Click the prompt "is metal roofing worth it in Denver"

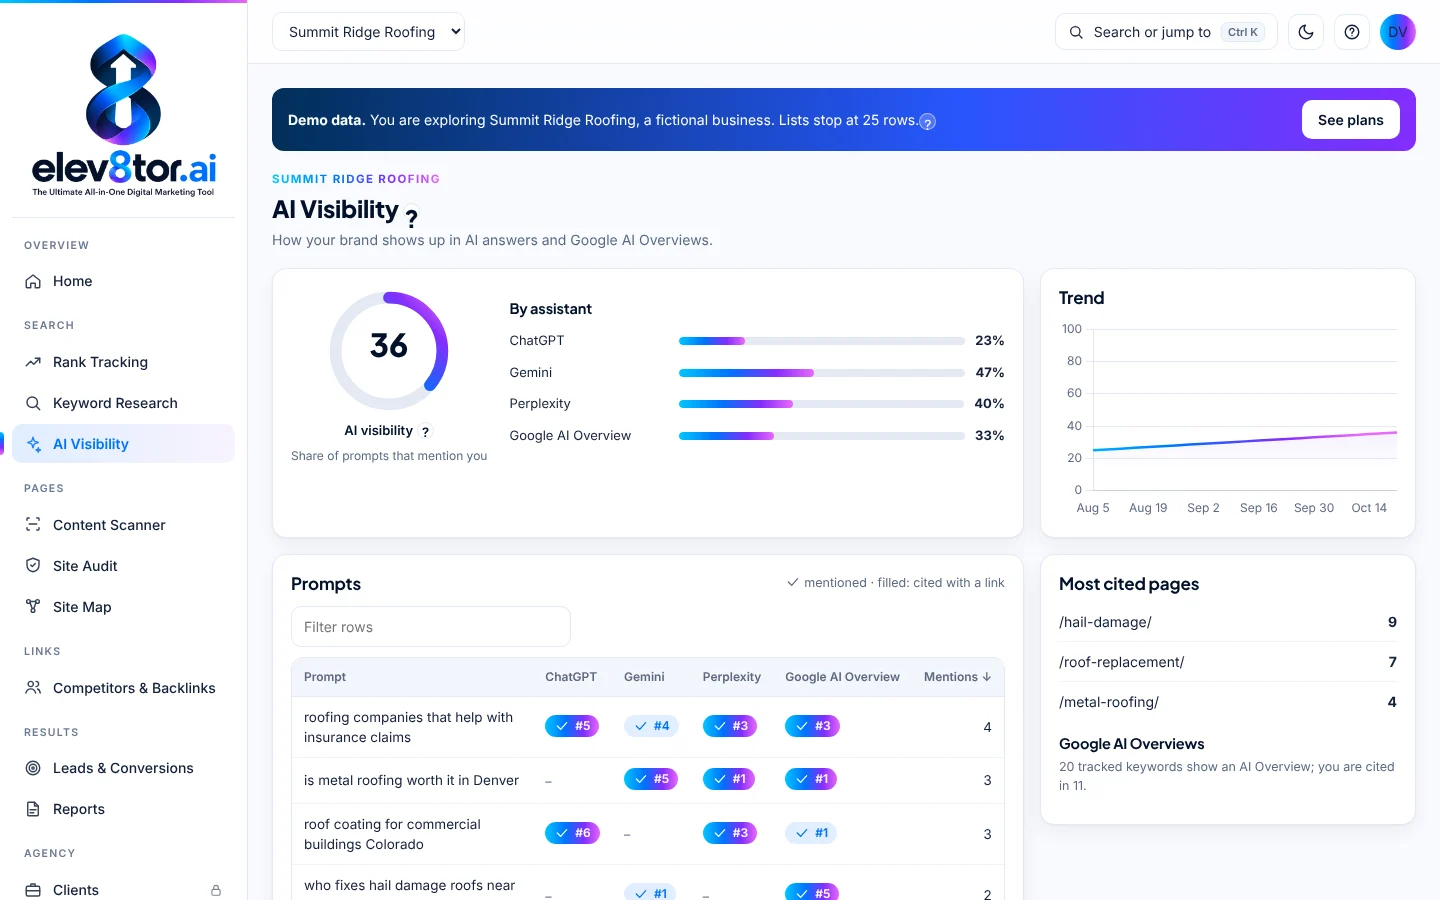click(411, 780)
